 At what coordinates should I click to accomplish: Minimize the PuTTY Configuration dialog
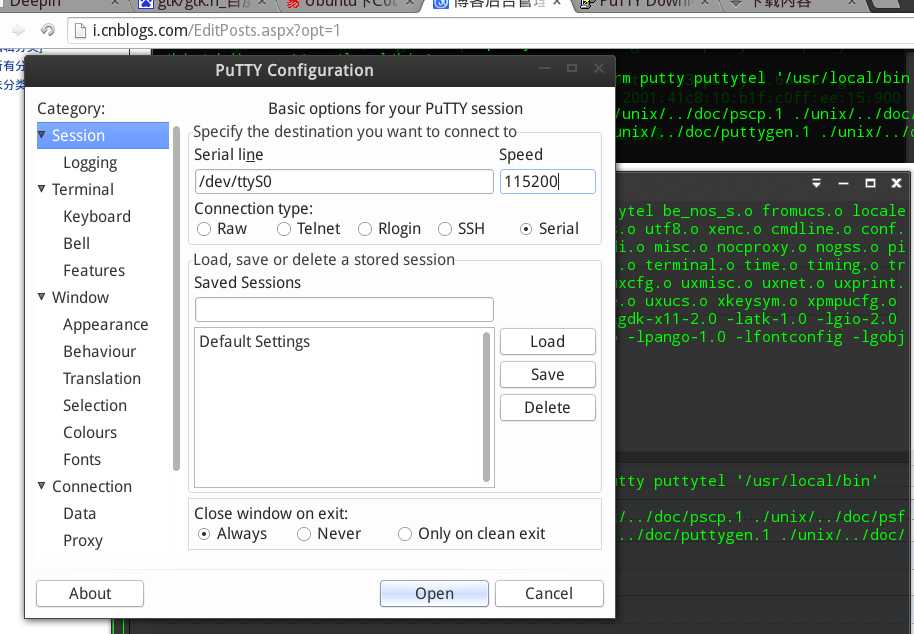544,68
